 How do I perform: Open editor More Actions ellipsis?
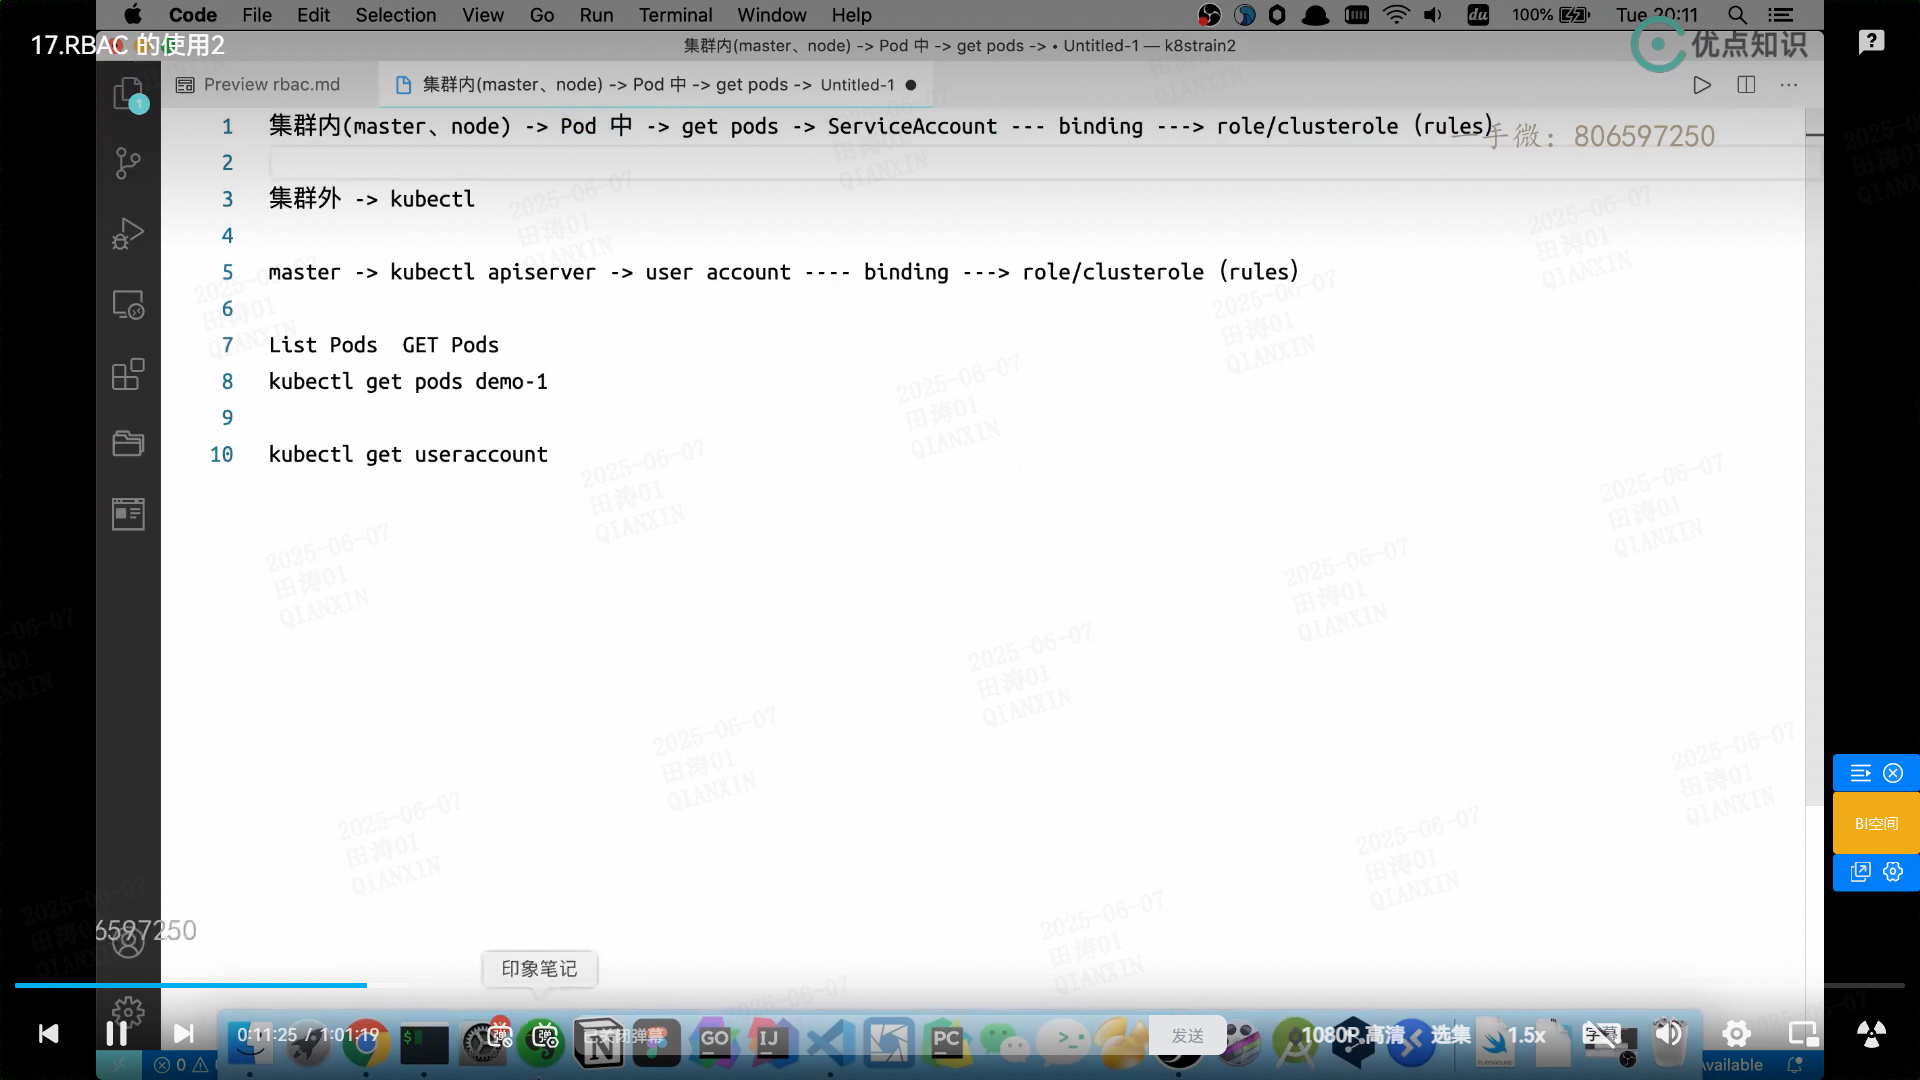[1789, 85]
